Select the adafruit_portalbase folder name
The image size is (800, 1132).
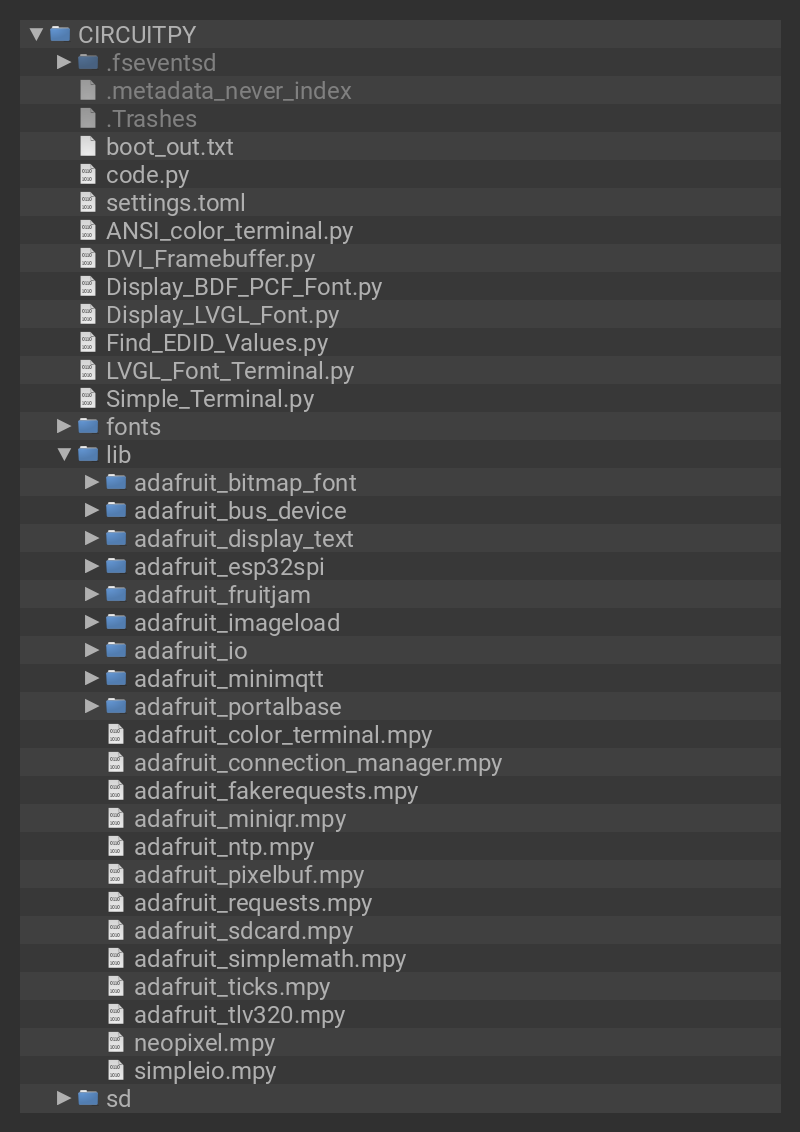237,706
